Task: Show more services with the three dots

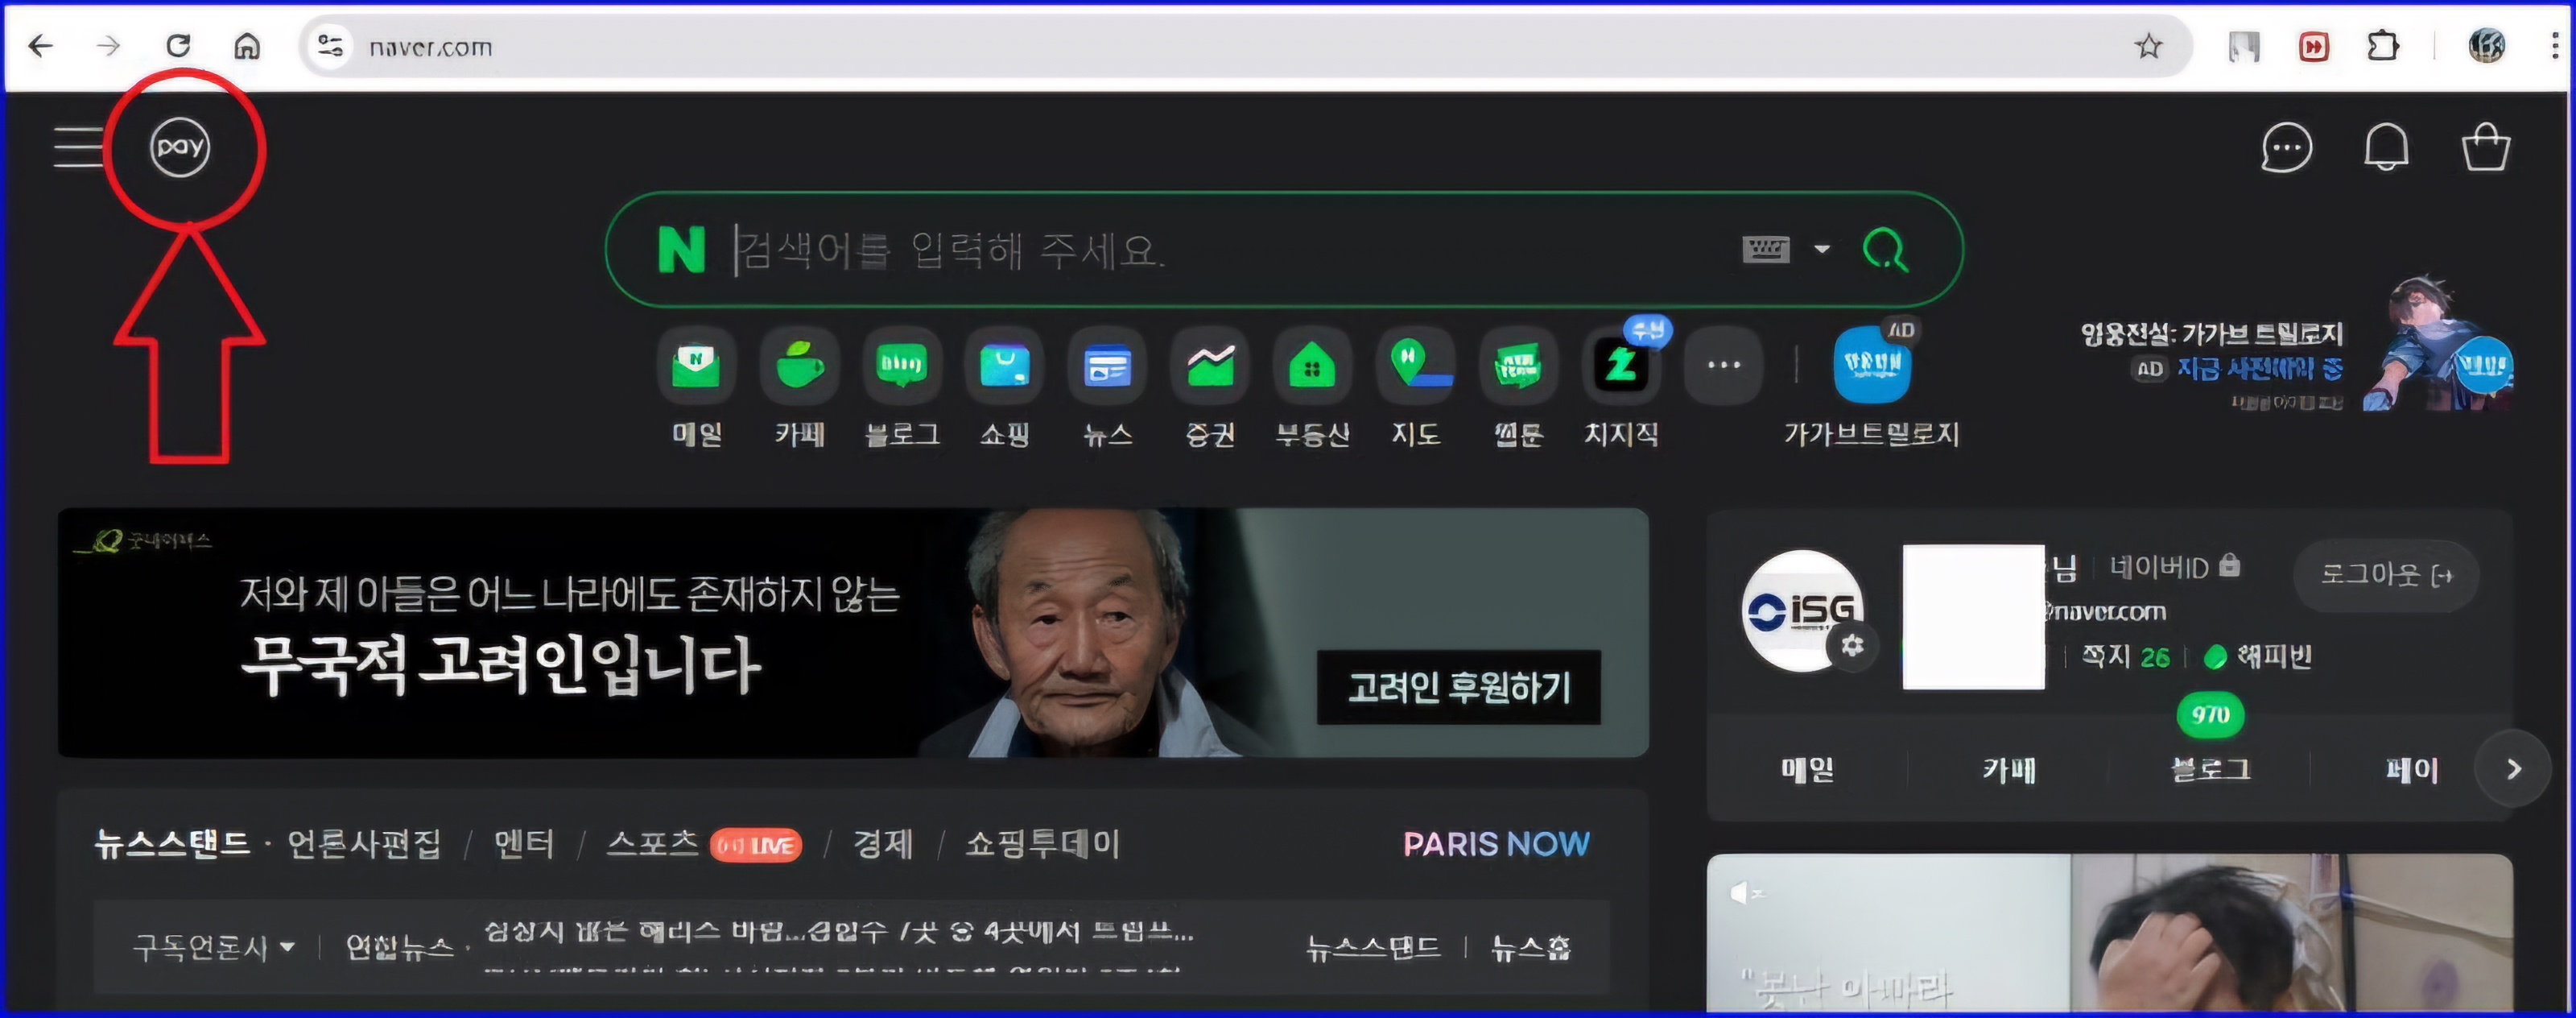Action: (1723, 366)
